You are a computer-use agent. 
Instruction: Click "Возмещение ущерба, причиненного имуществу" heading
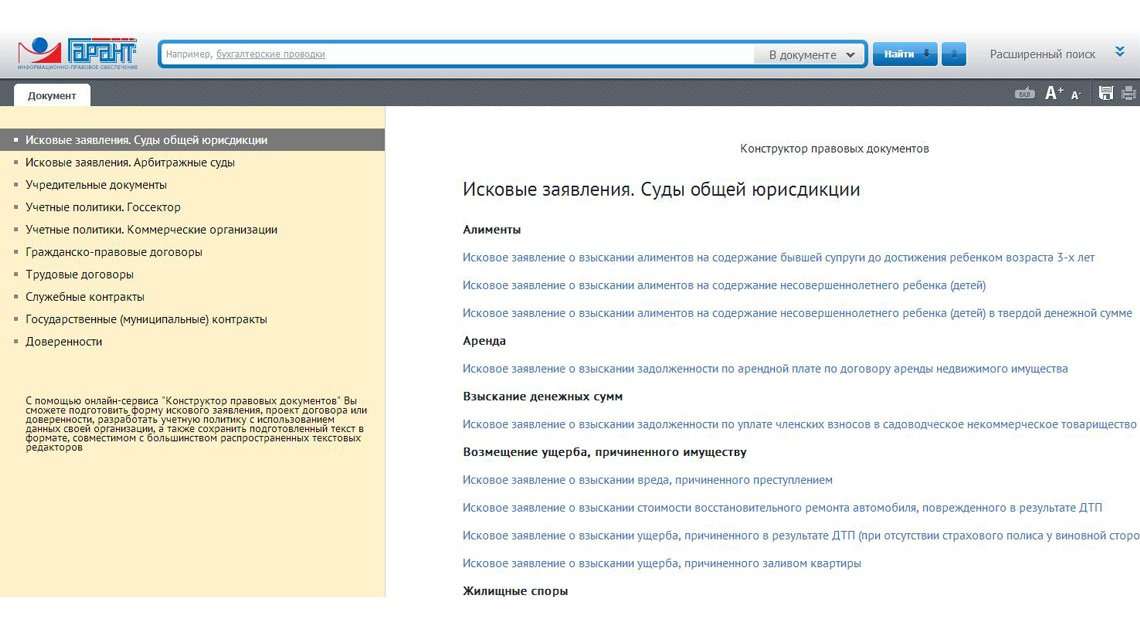pos(604,452)
